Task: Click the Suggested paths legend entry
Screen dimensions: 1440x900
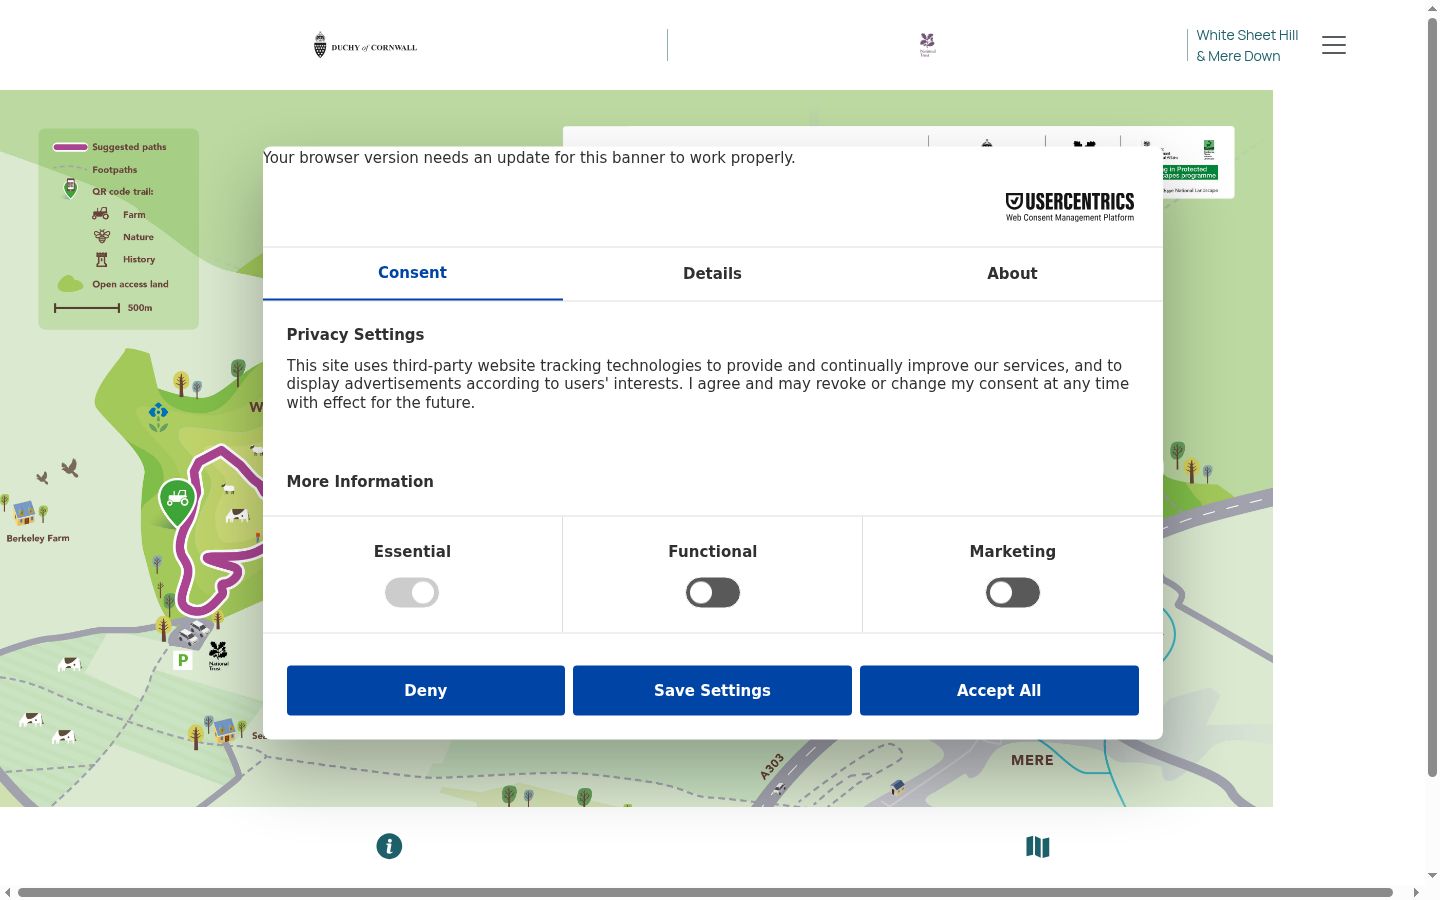Action: click(110, 147)
